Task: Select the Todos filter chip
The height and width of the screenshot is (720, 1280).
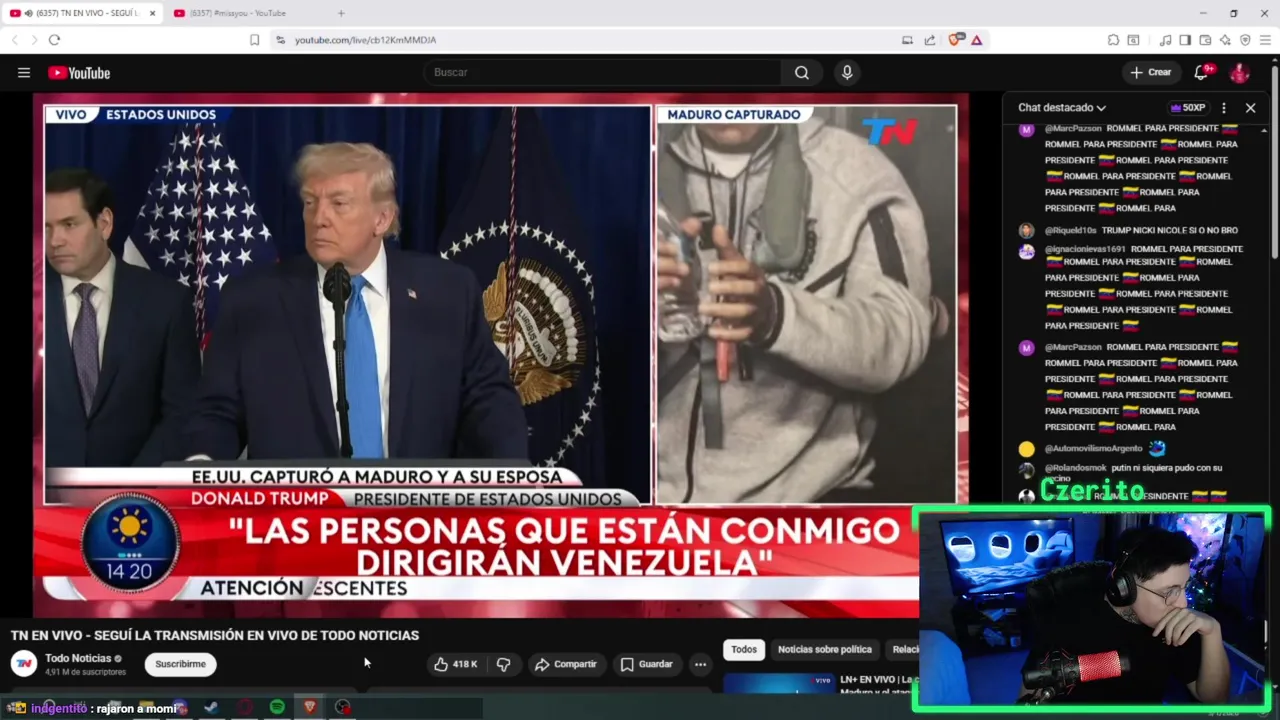Action: [744, 649]
